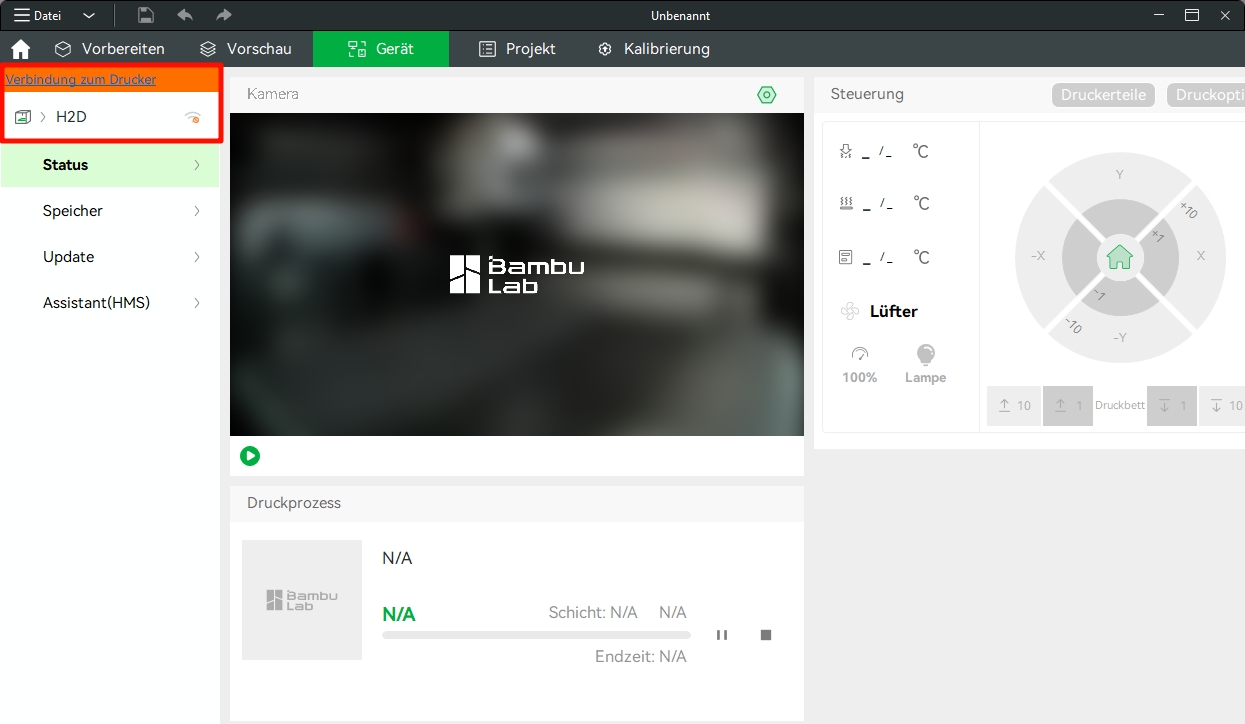Raise Druckbett by 1

coord(1068,406)
